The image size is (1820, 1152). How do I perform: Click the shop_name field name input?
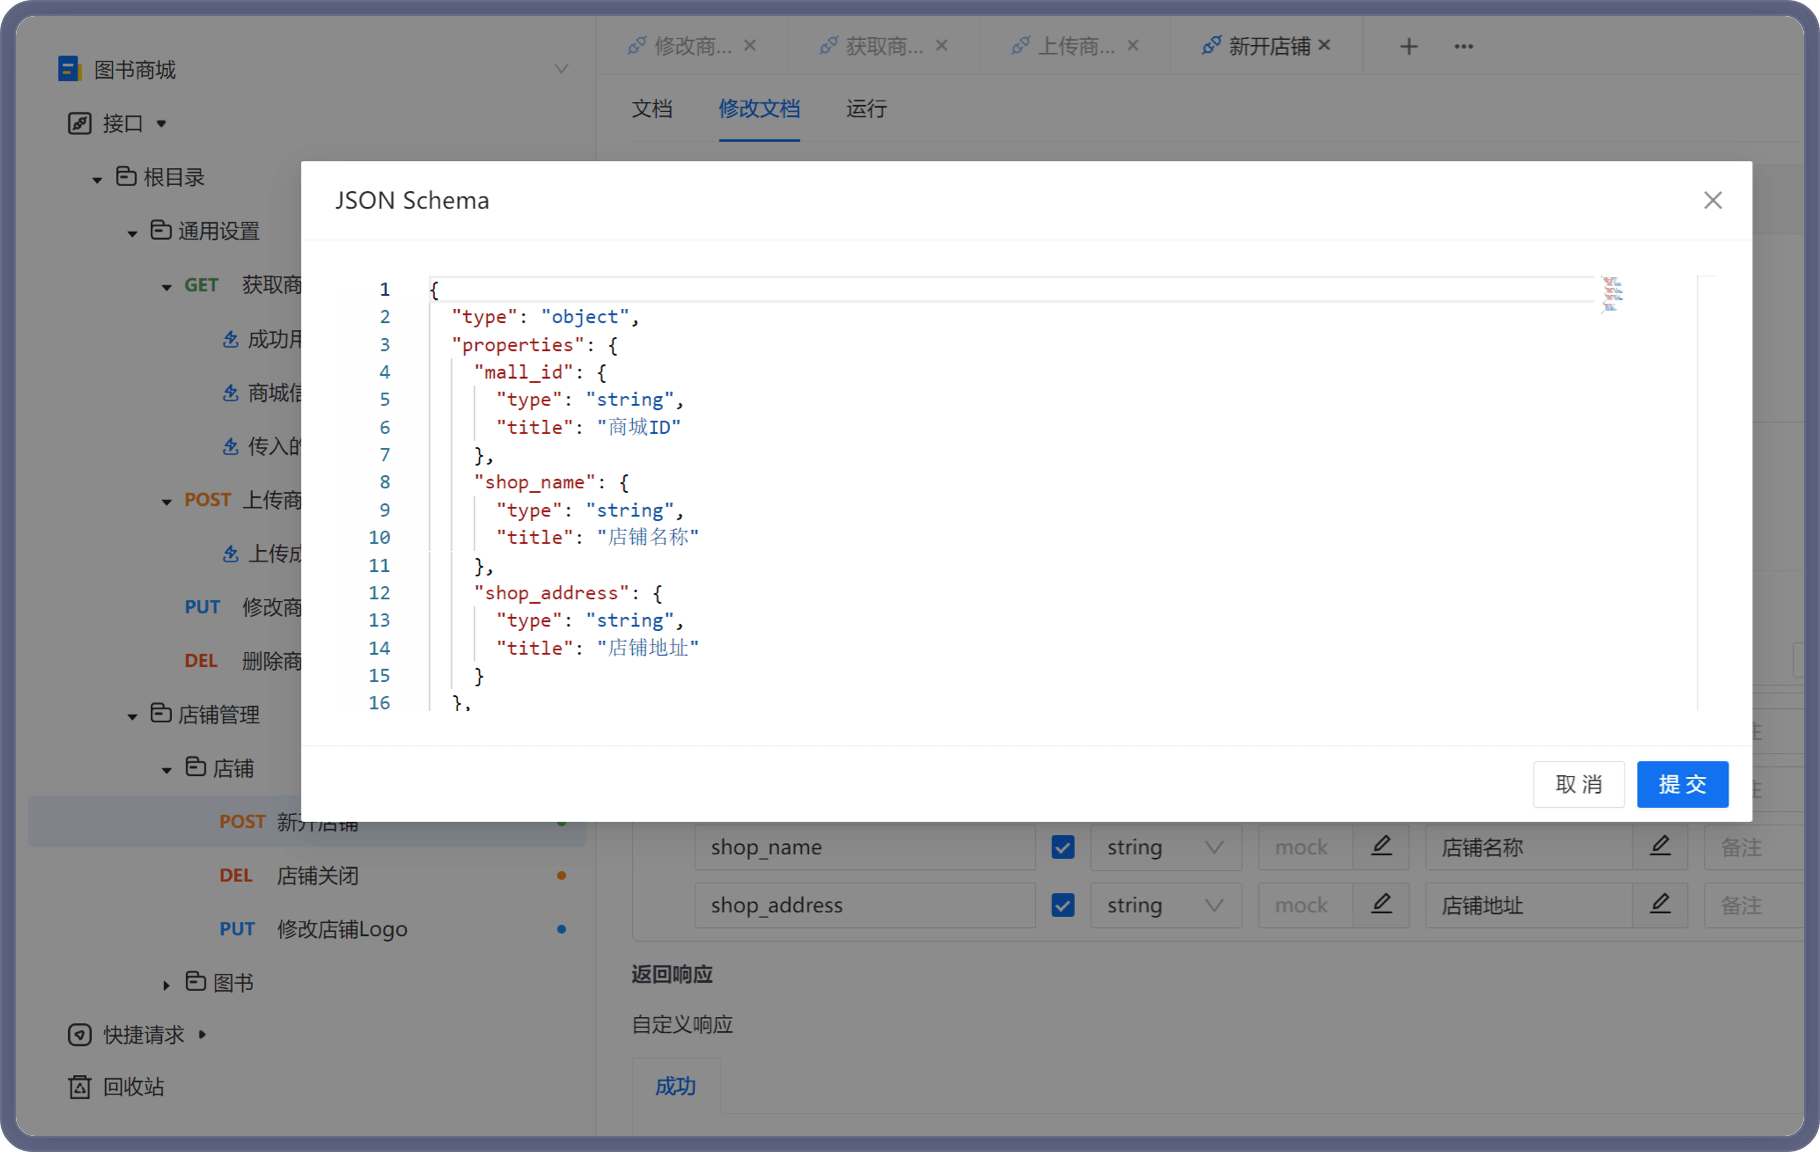tap(865, 848)
